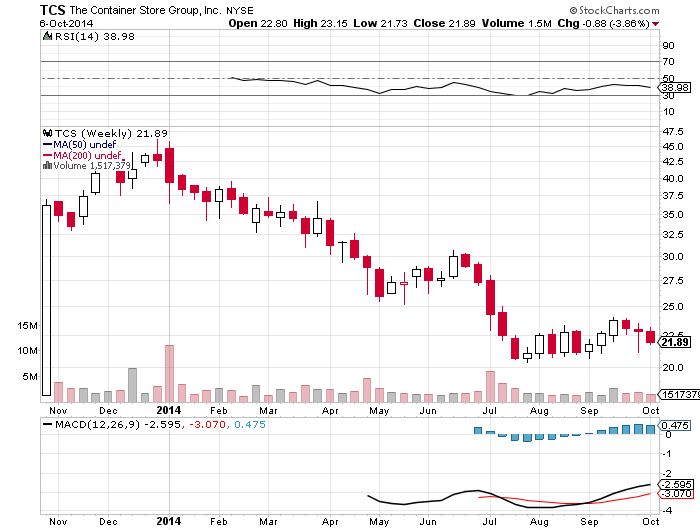The width and height of the screenshot is (700, 530).
Task: Click the 21.89 last price tag
Action: coord(675,342)
